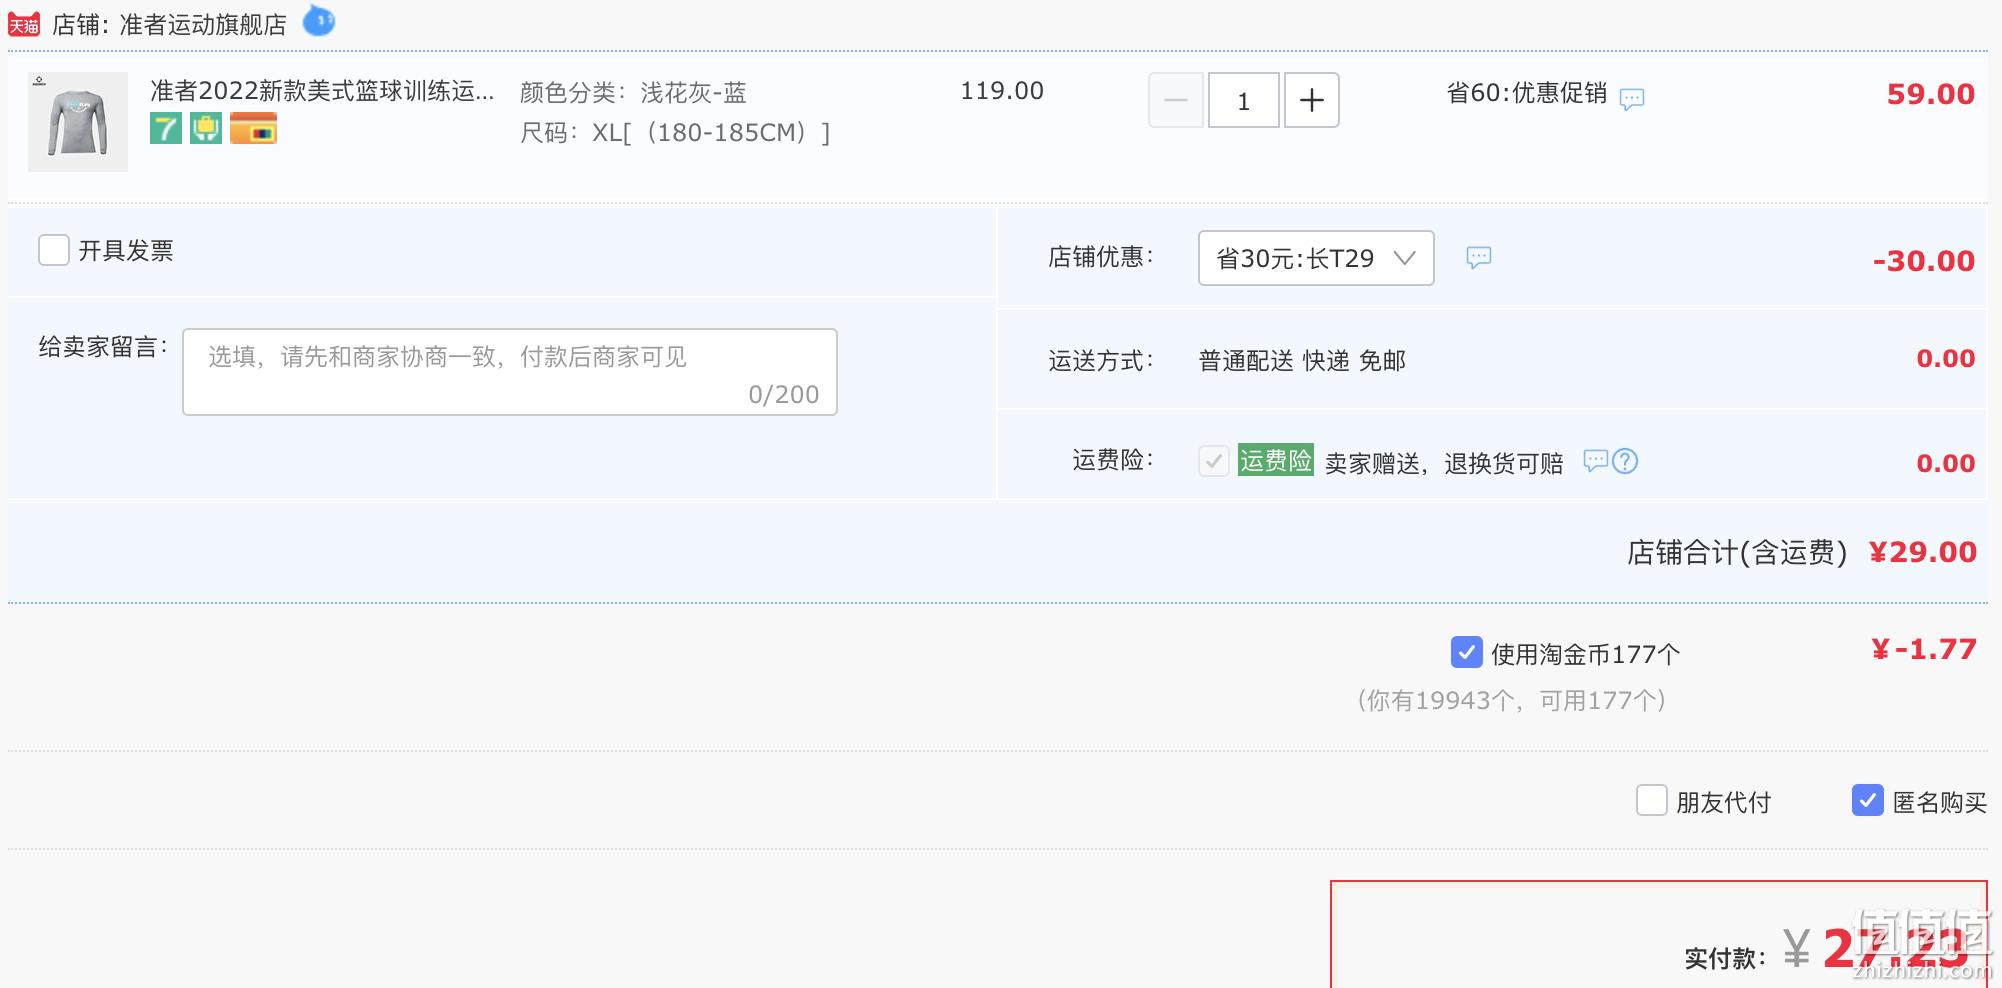
Task: Uncheck the 使用淘金币177个 checkbox
Action: 1467,653
